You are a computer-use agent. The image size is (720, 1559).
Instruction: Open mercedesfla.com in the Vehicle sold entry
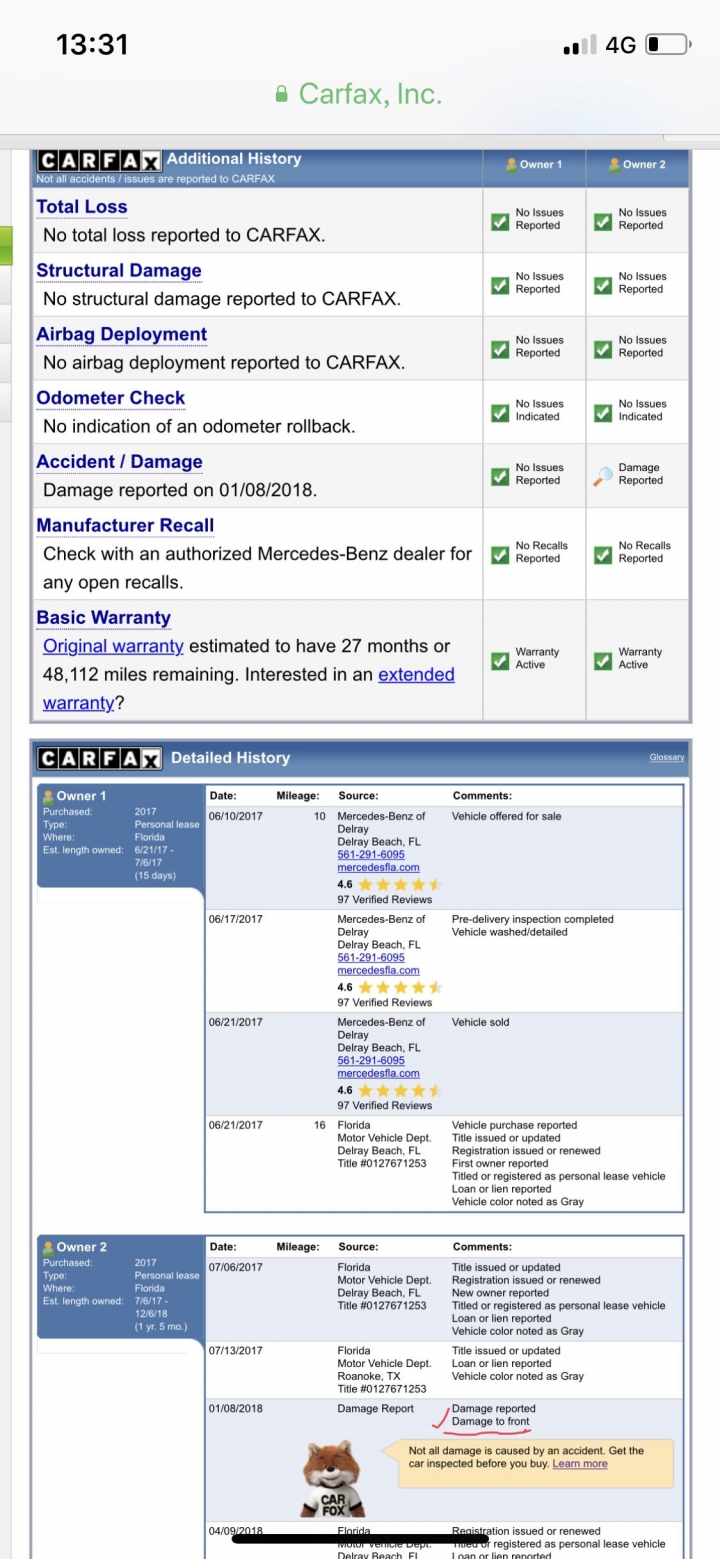pos(378,1074)
